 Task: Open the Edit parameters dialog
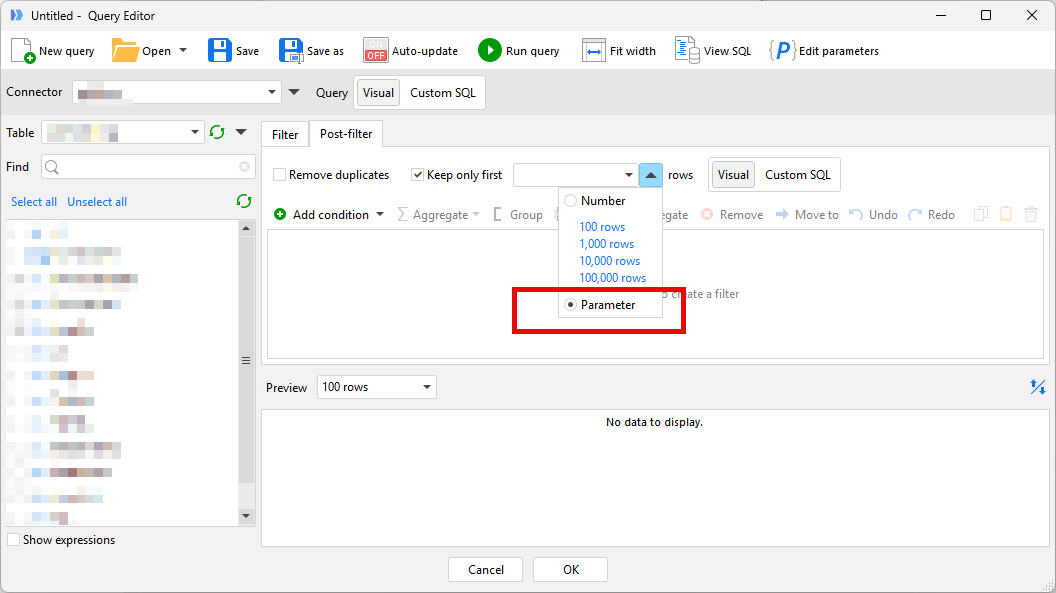(x=782, y=51)
